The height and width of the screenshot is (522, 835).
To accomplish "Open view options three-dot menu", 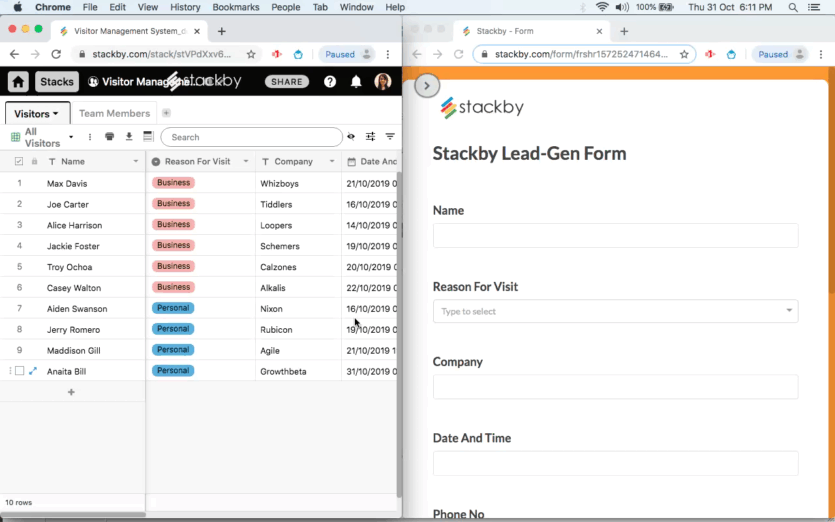I will [89, 137].
